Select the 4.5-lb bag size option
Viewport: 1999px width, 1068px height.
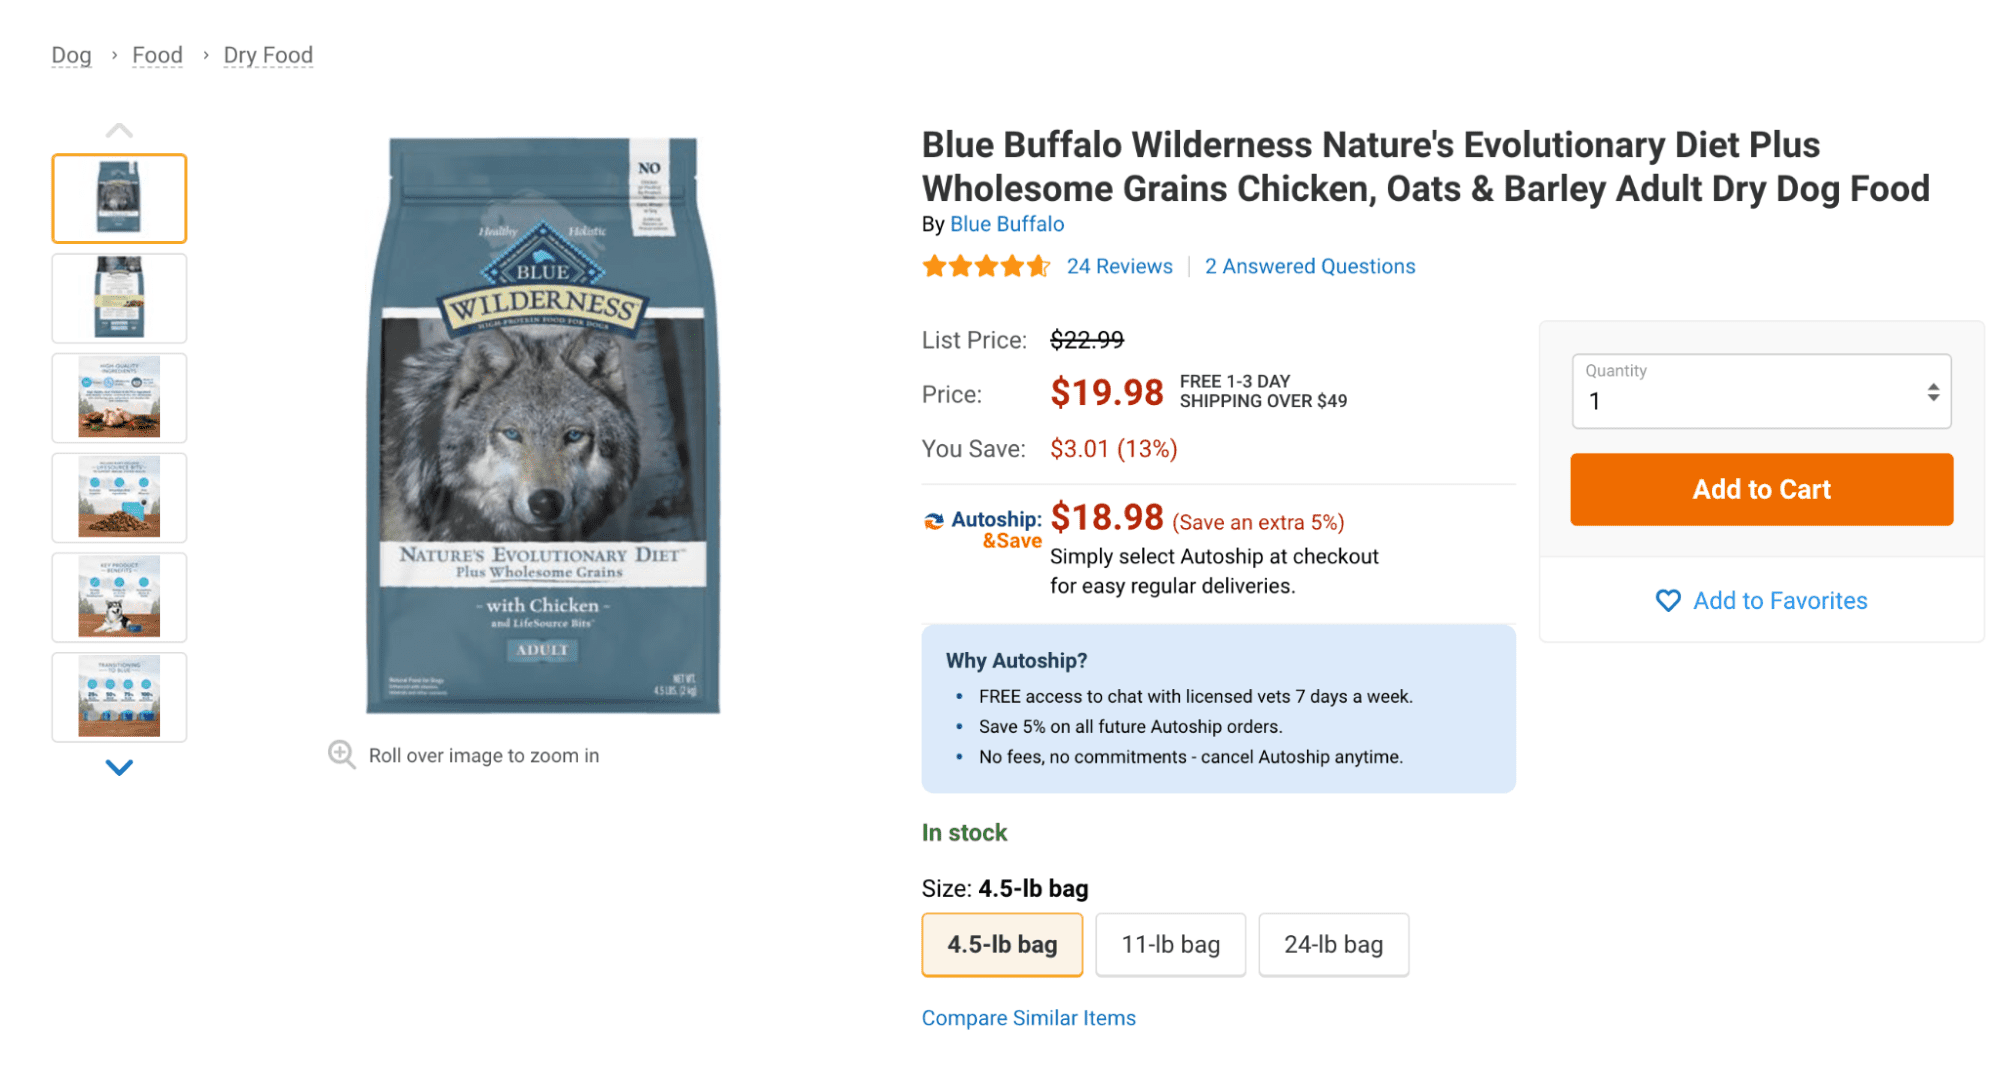point(1001,944)
